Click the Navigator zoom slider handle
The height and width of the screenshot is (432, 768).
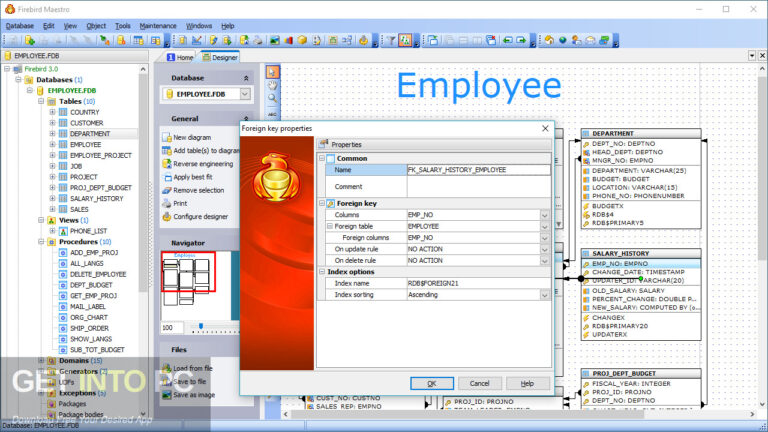click(201, 326)
